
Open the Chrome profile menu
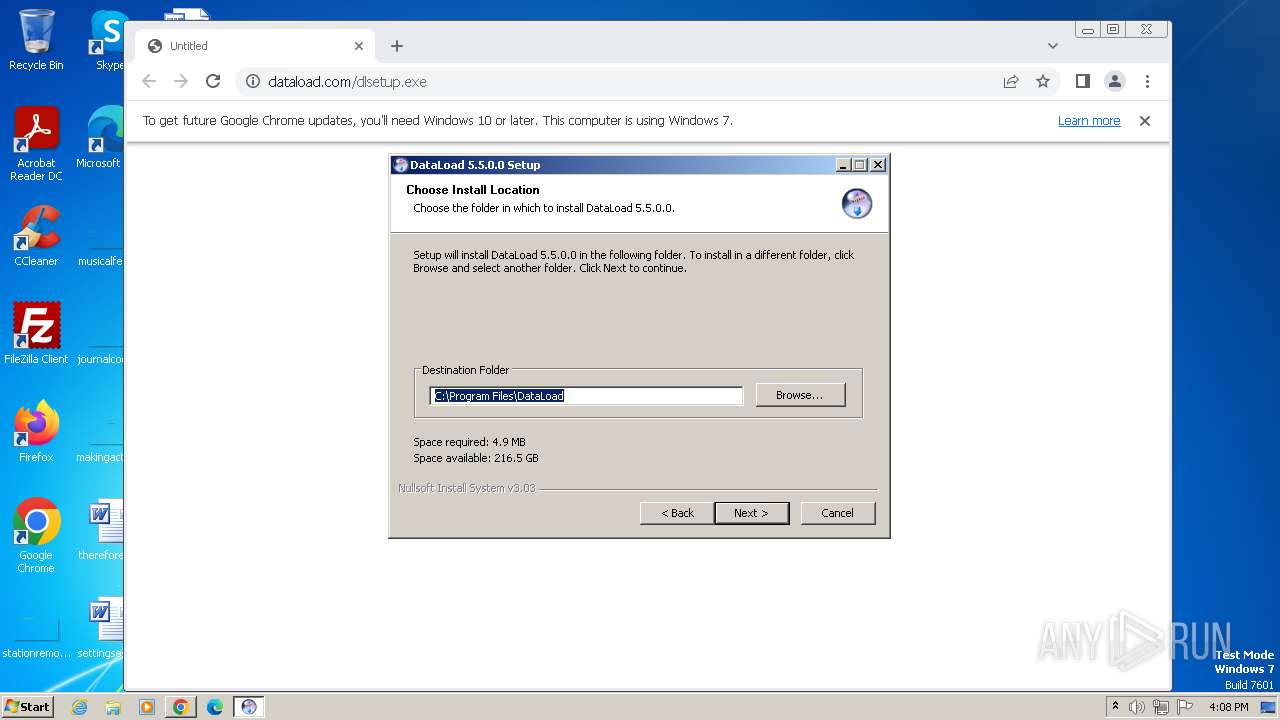[x=1115, y=81]
